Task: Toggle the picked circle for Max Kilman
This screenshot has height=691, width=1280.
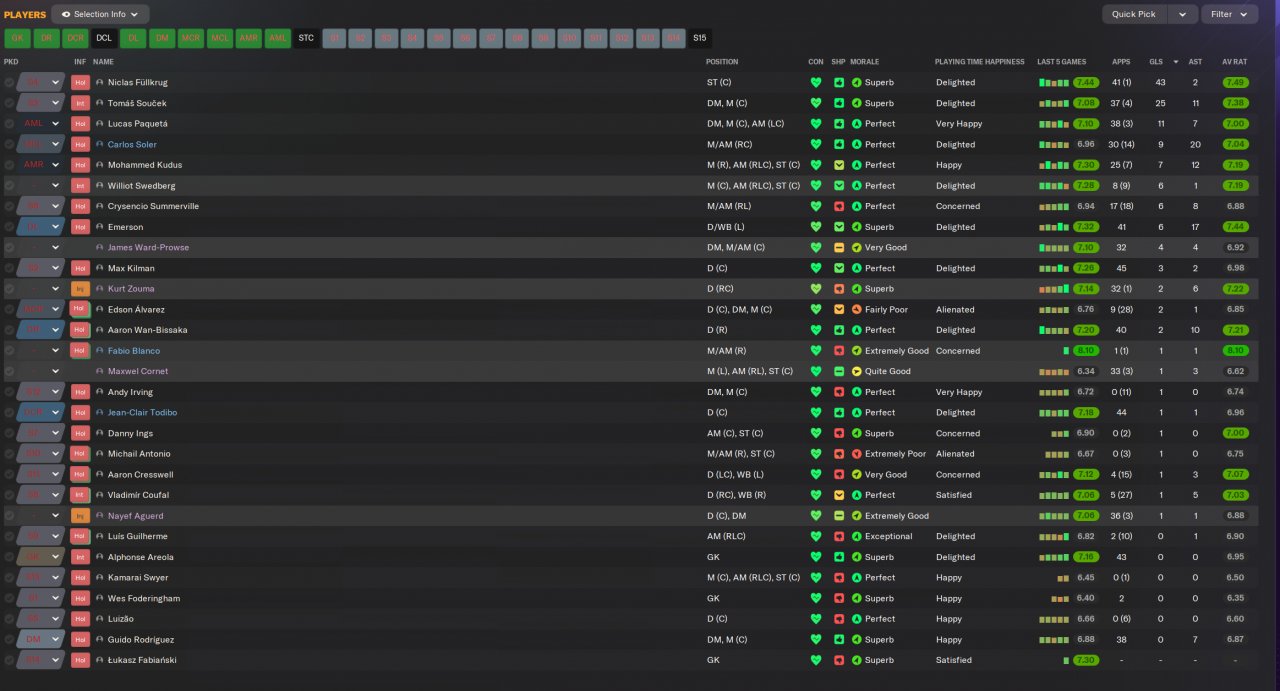Action: (9, 268)
